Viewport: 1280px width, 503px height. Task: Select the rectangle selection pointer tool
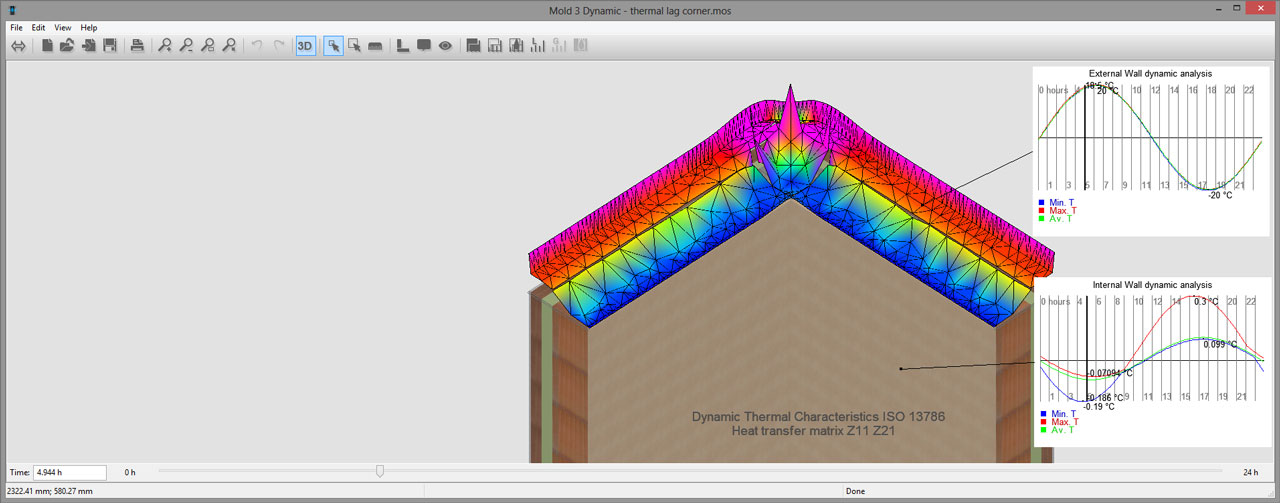[354, 46]
